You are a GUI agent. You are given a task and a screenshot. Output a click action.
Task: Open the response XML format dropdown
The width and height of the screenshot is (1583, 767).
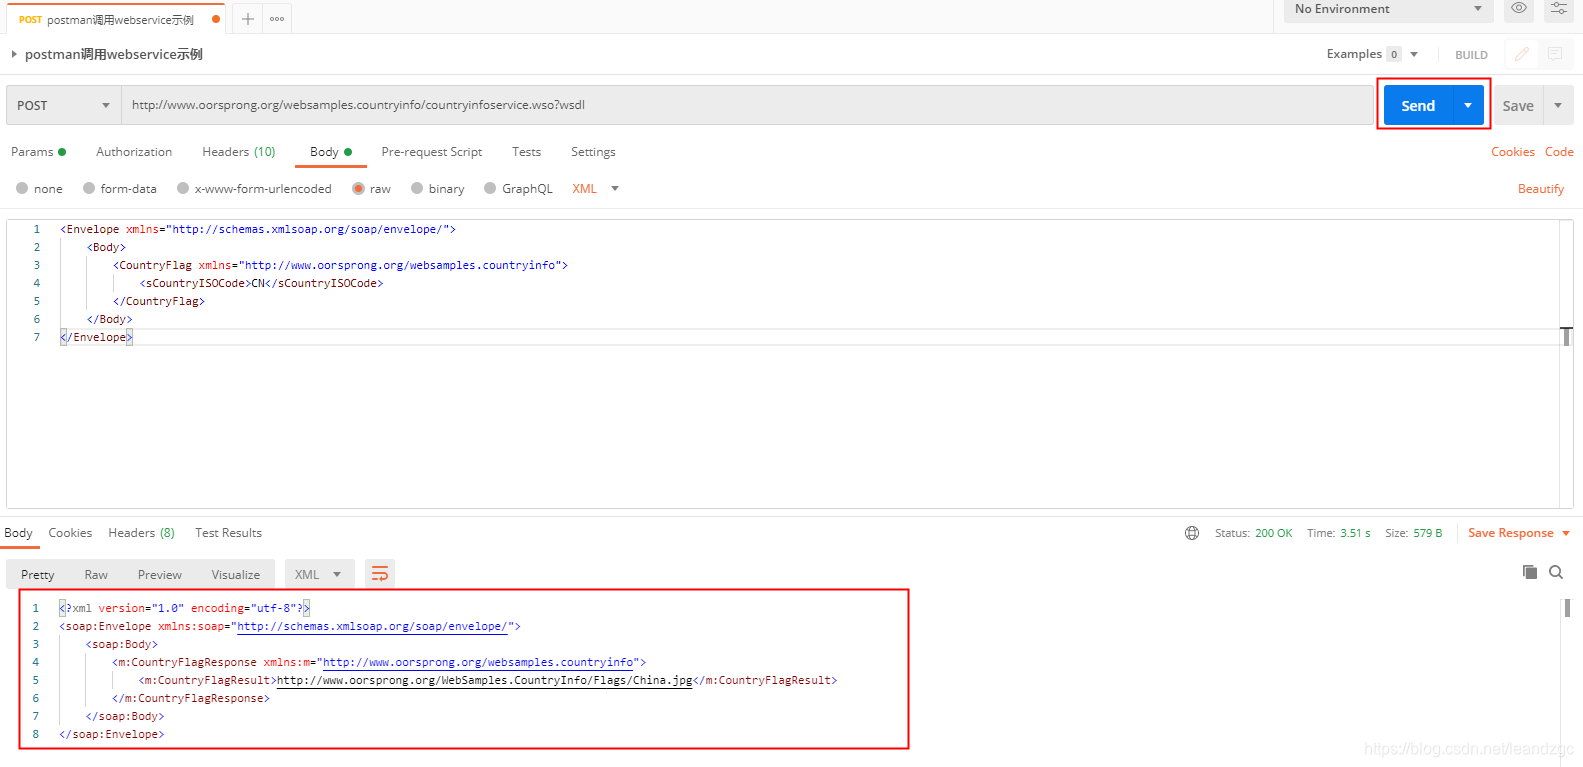point(319,574)
